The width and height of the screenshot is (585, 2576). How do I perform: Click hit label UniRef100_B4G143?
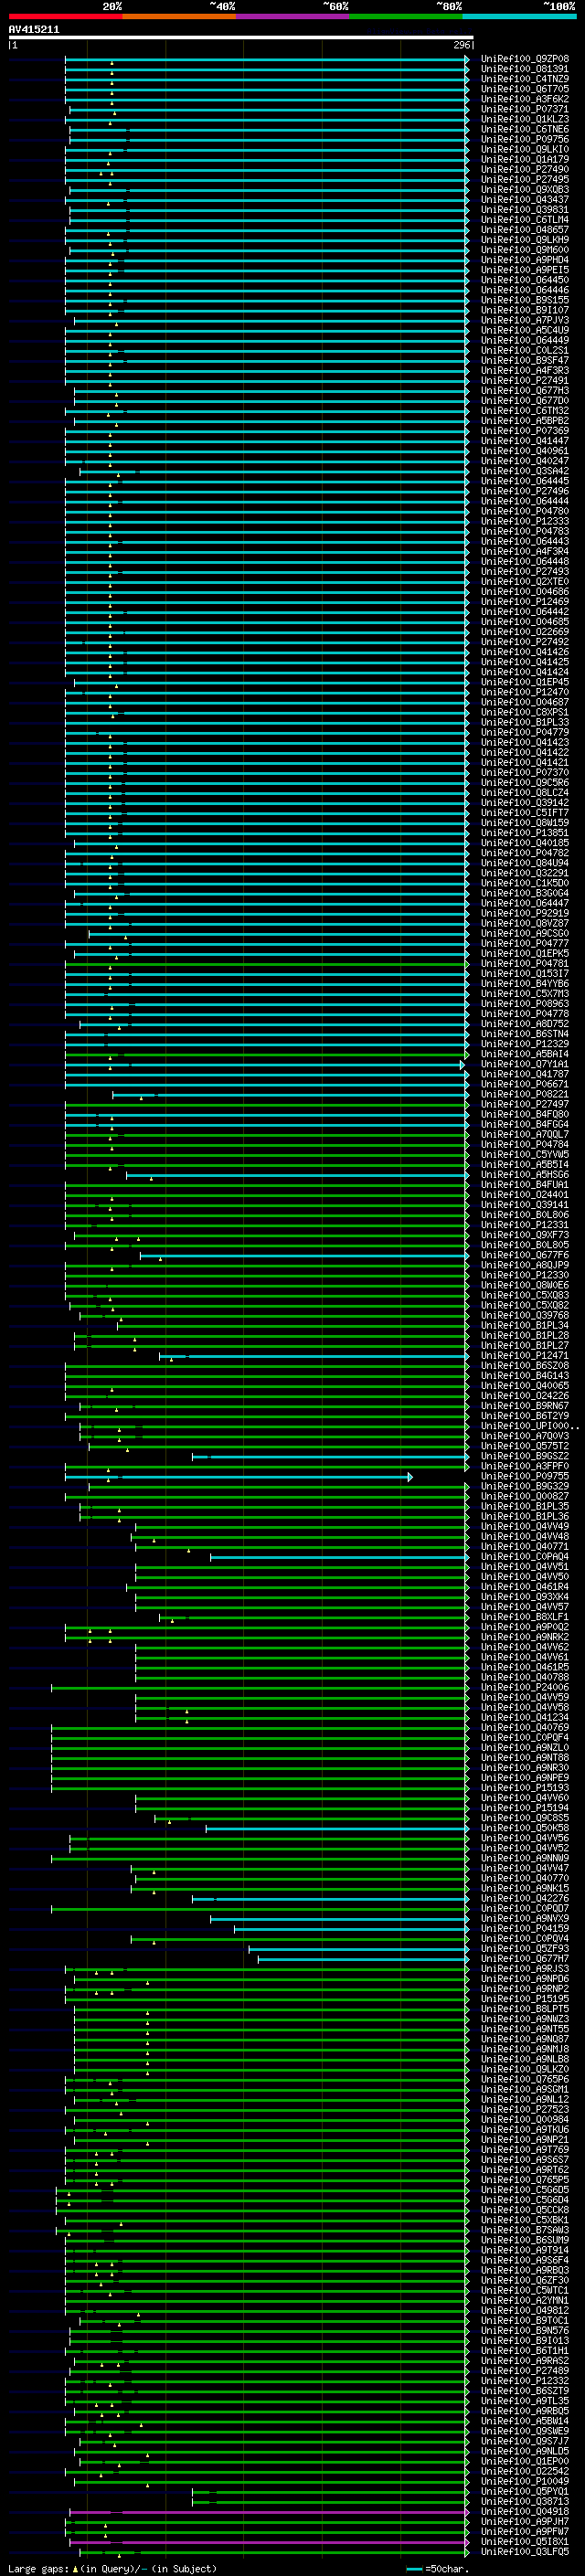[525, 1376]
